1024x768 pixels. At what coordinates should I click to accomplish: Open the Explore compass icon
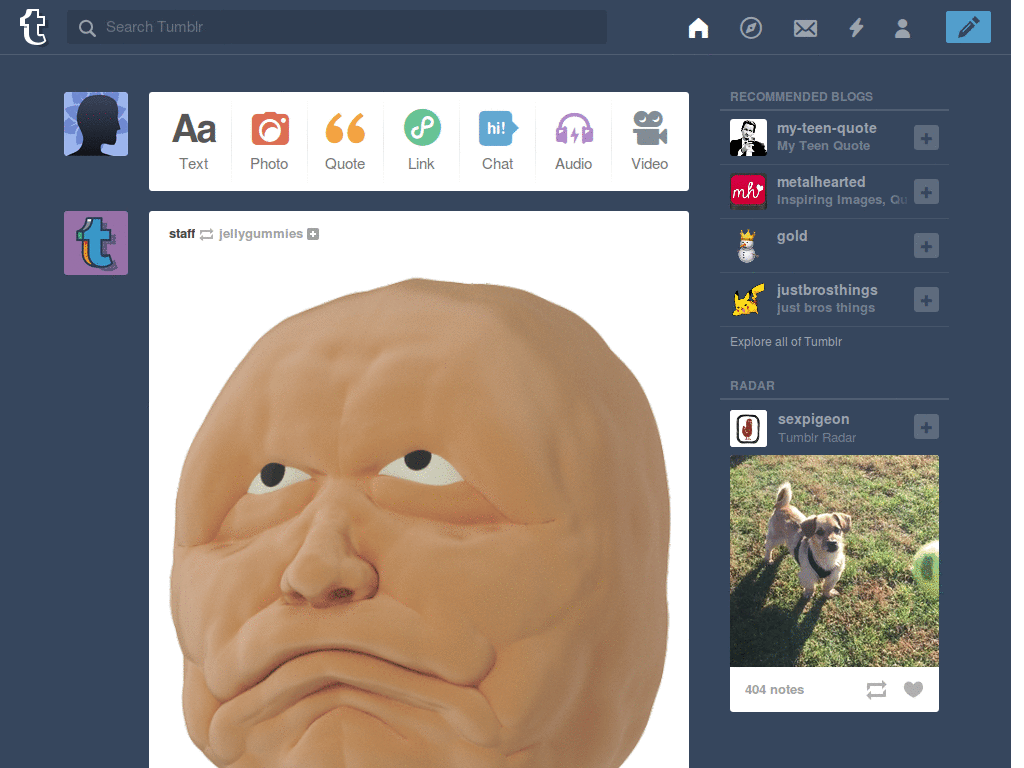click(751, 28)
